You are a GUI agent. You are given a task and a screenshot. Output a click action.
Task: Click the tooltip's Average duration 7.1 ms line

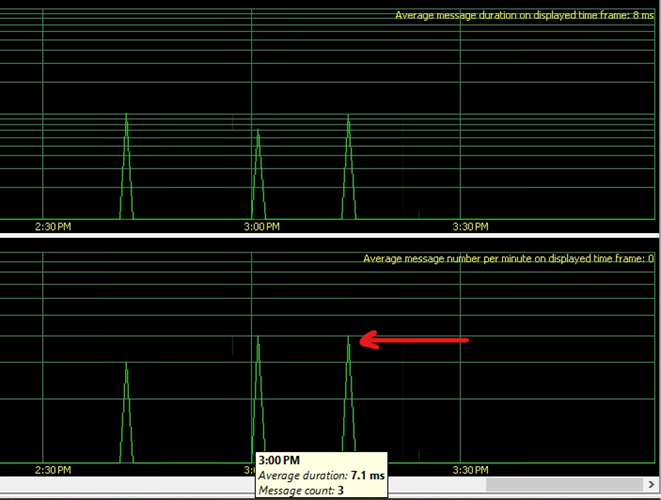tap(321, 476)
